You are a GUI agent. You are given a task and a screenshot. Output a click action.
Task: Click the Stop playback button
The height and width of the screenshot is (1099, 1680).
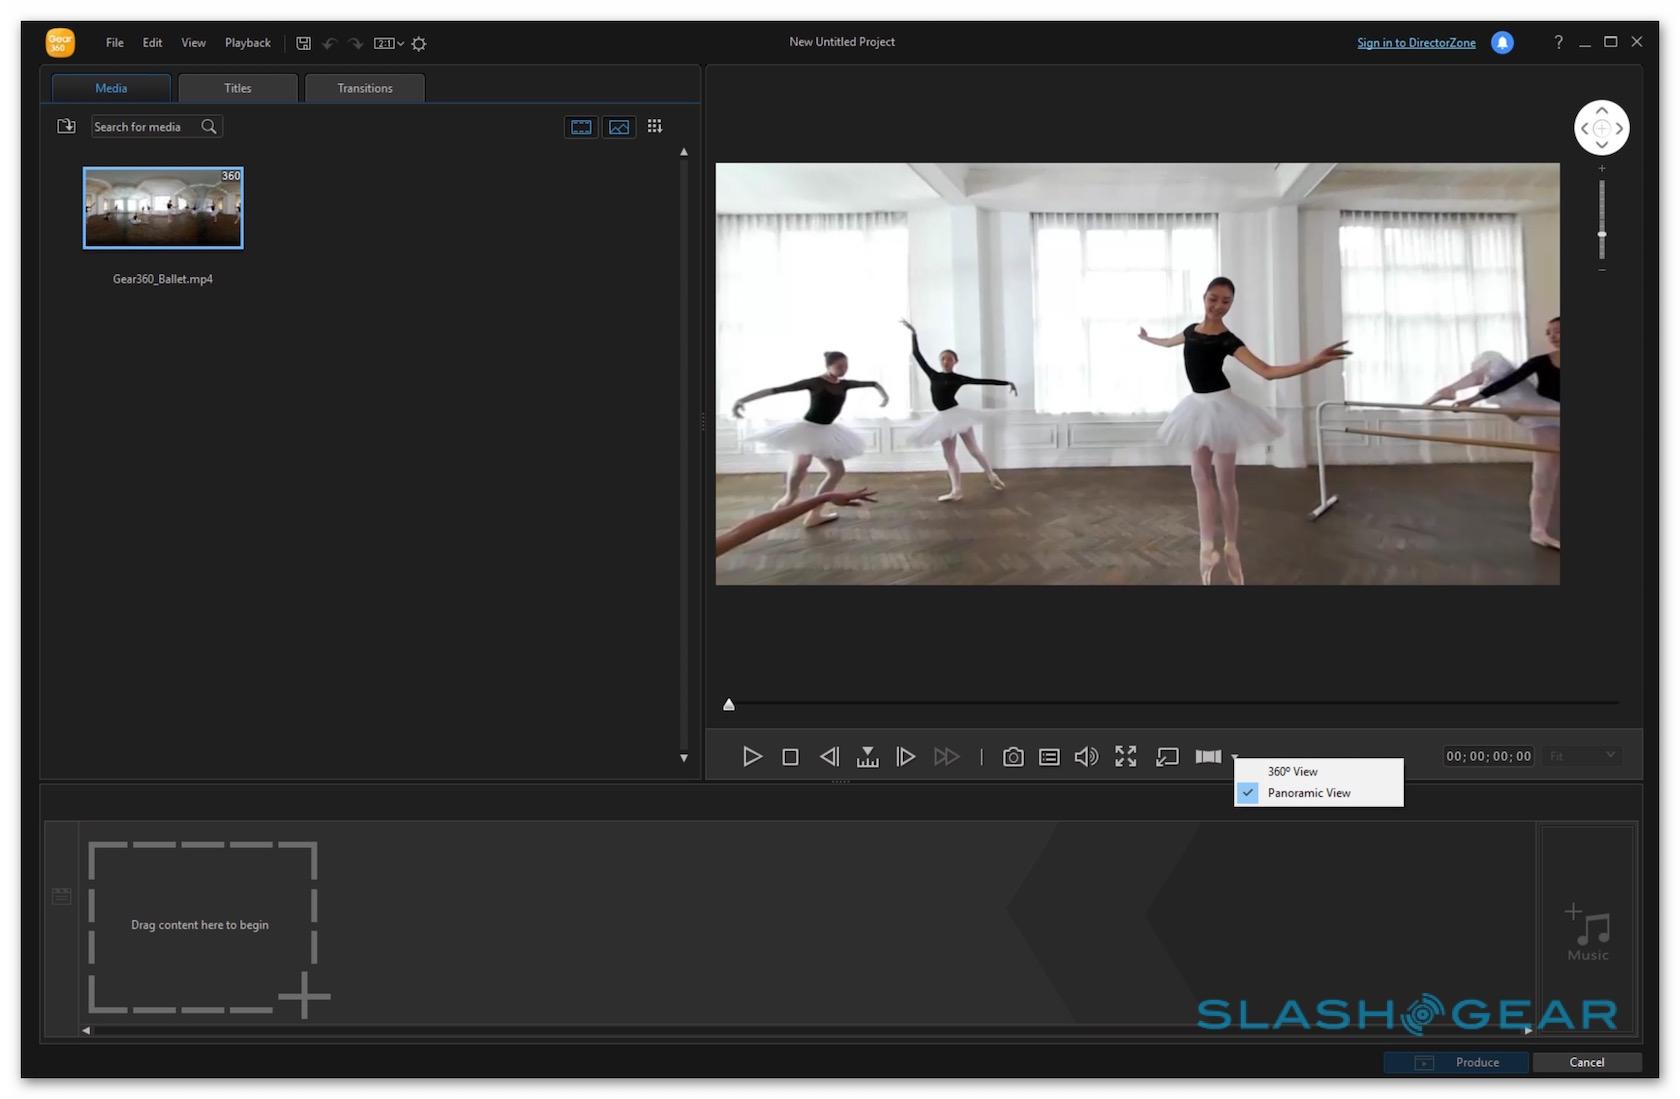point(790,757)
